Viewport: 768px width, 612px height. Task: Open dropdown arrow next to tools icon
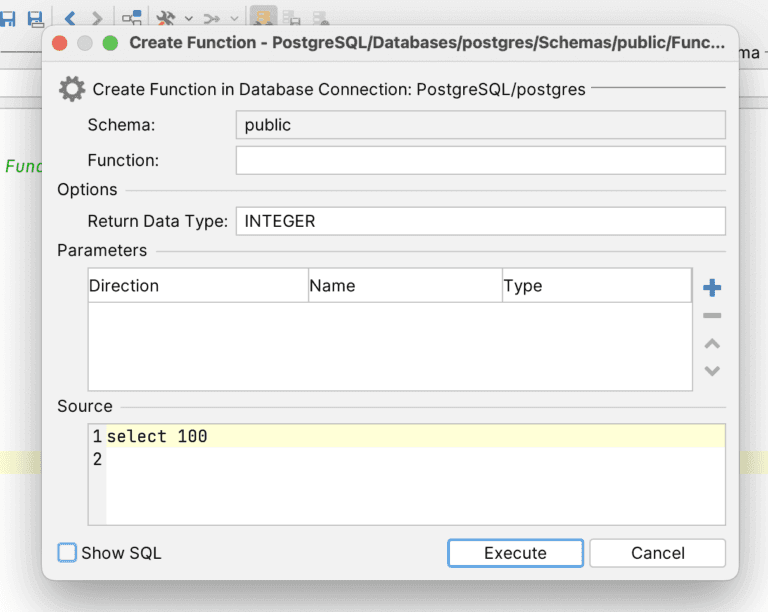pyautogui.click(x=189, y=19)
